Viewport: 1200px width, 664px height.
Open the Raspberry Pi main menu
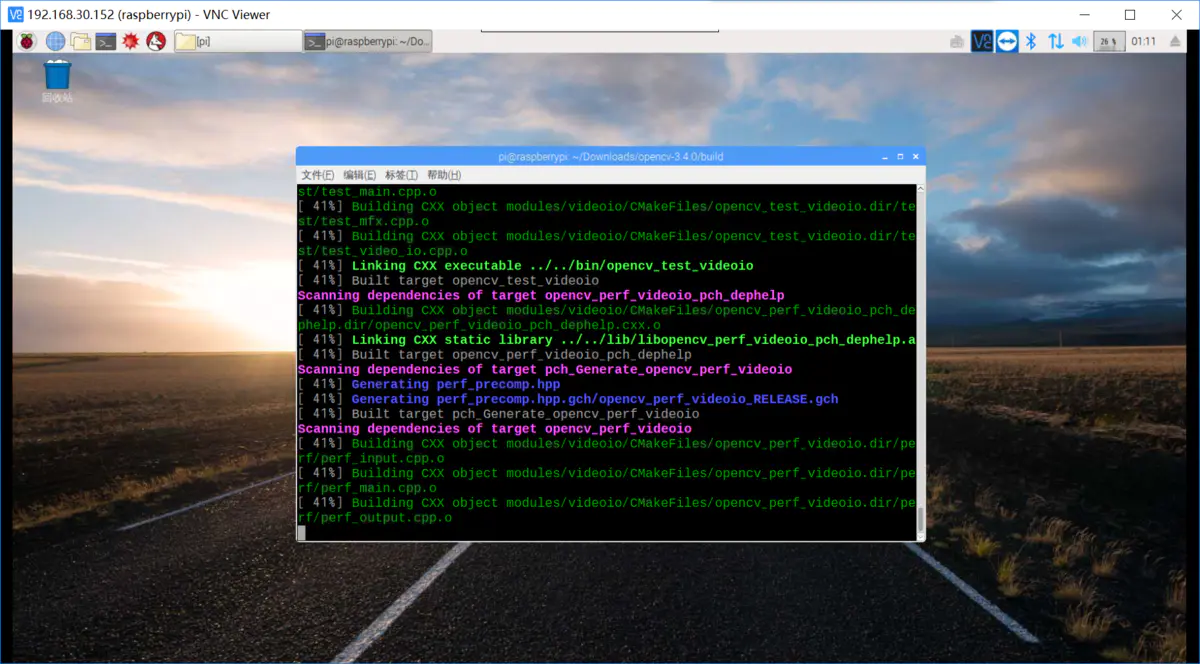click(28, 41)
